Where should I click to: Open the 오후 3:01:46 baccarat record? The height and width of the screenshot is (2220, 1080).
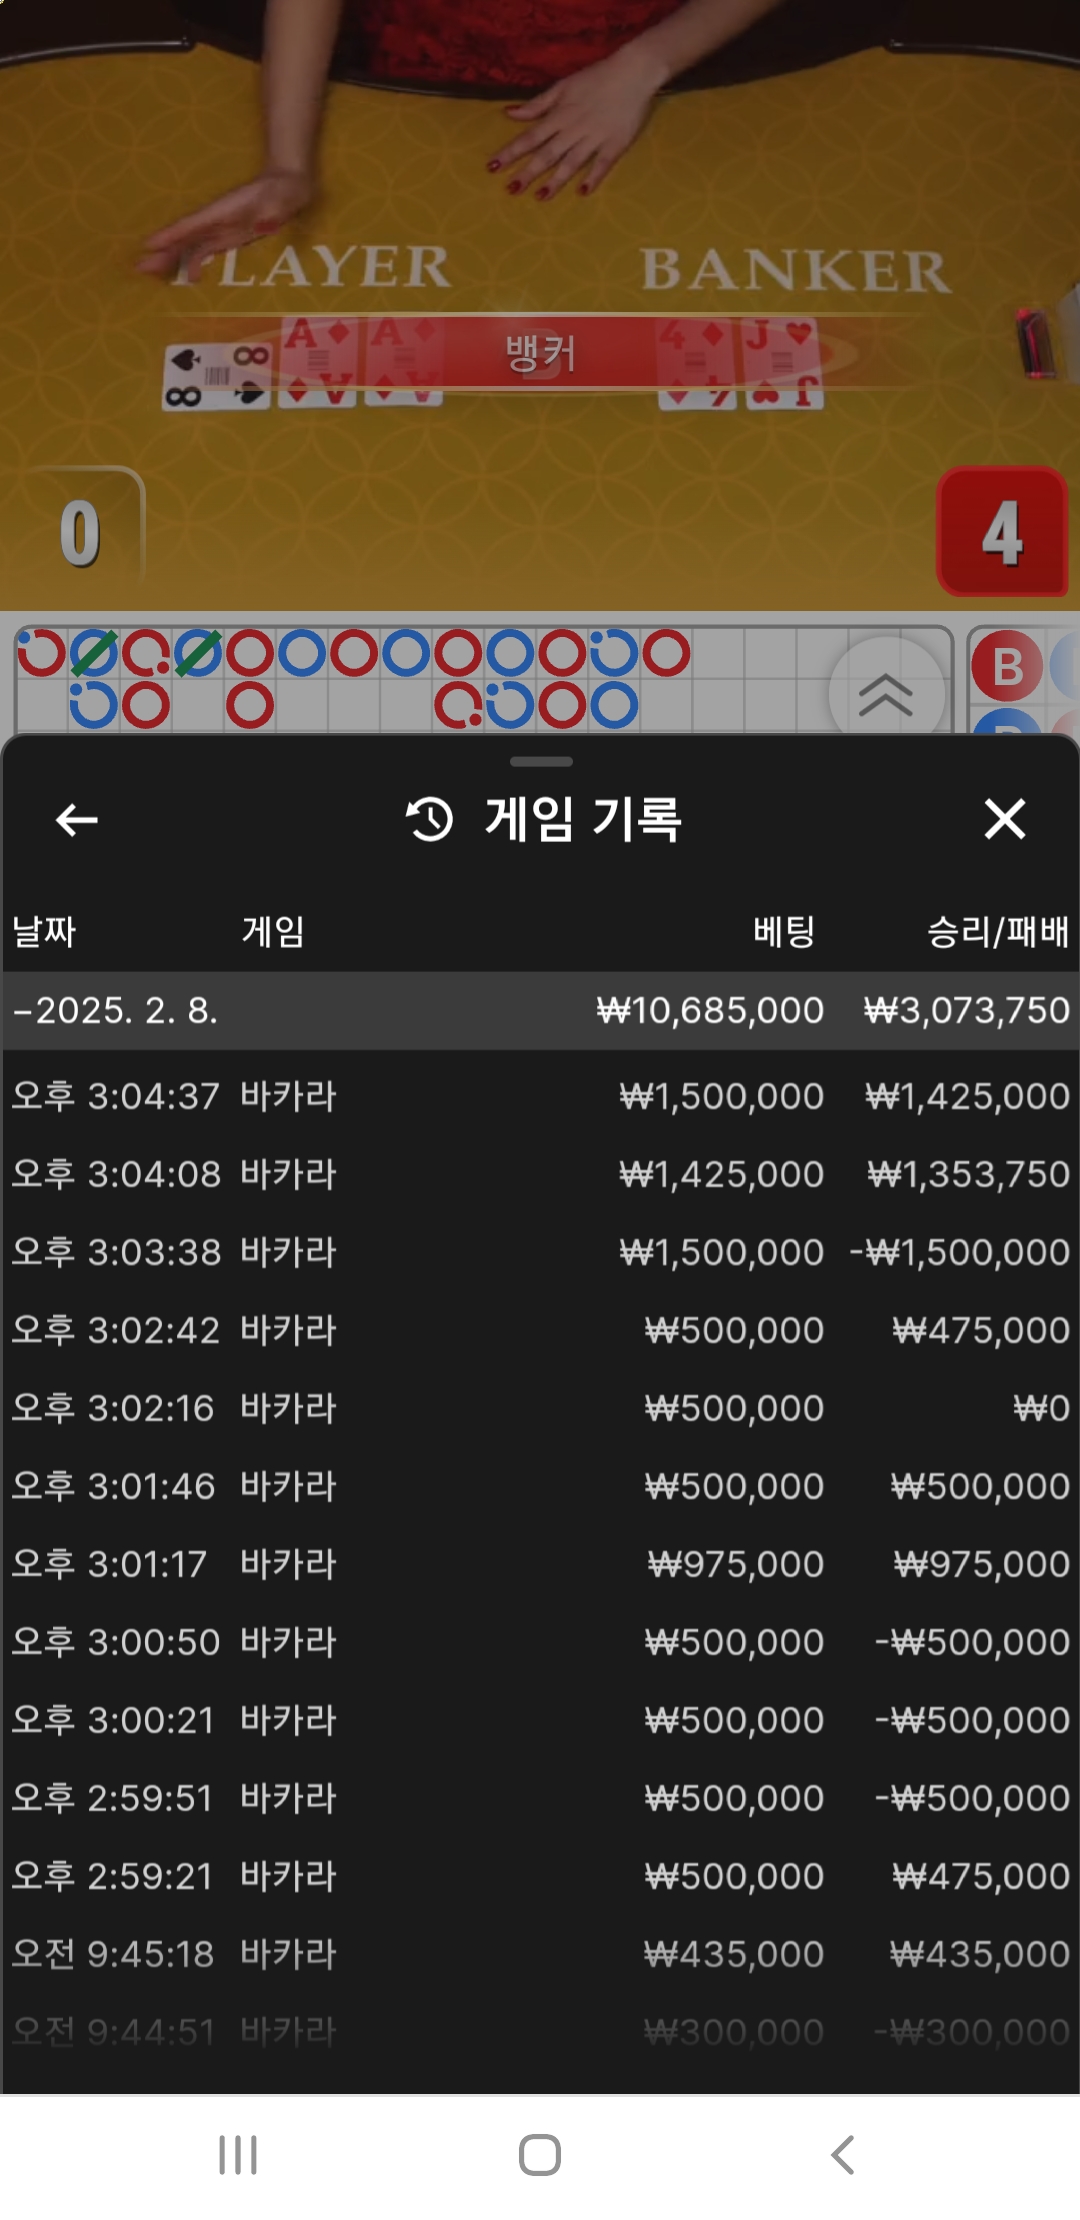tap(540, 1486)
